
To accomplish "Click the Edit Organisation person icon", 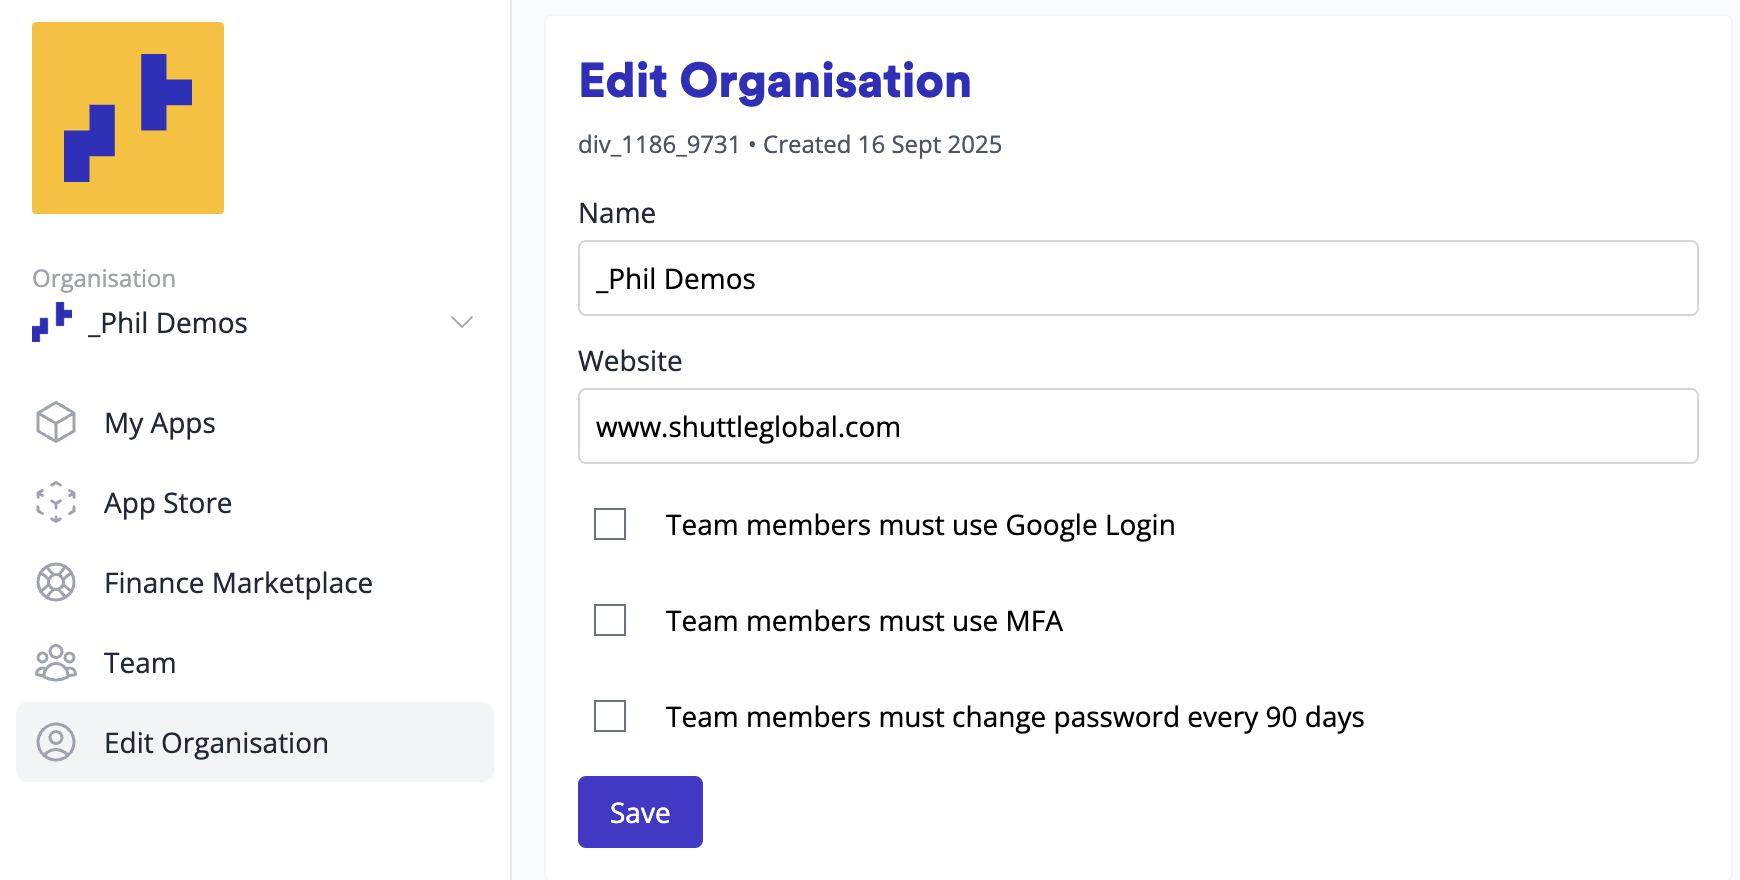I will (x=56, y=742).
